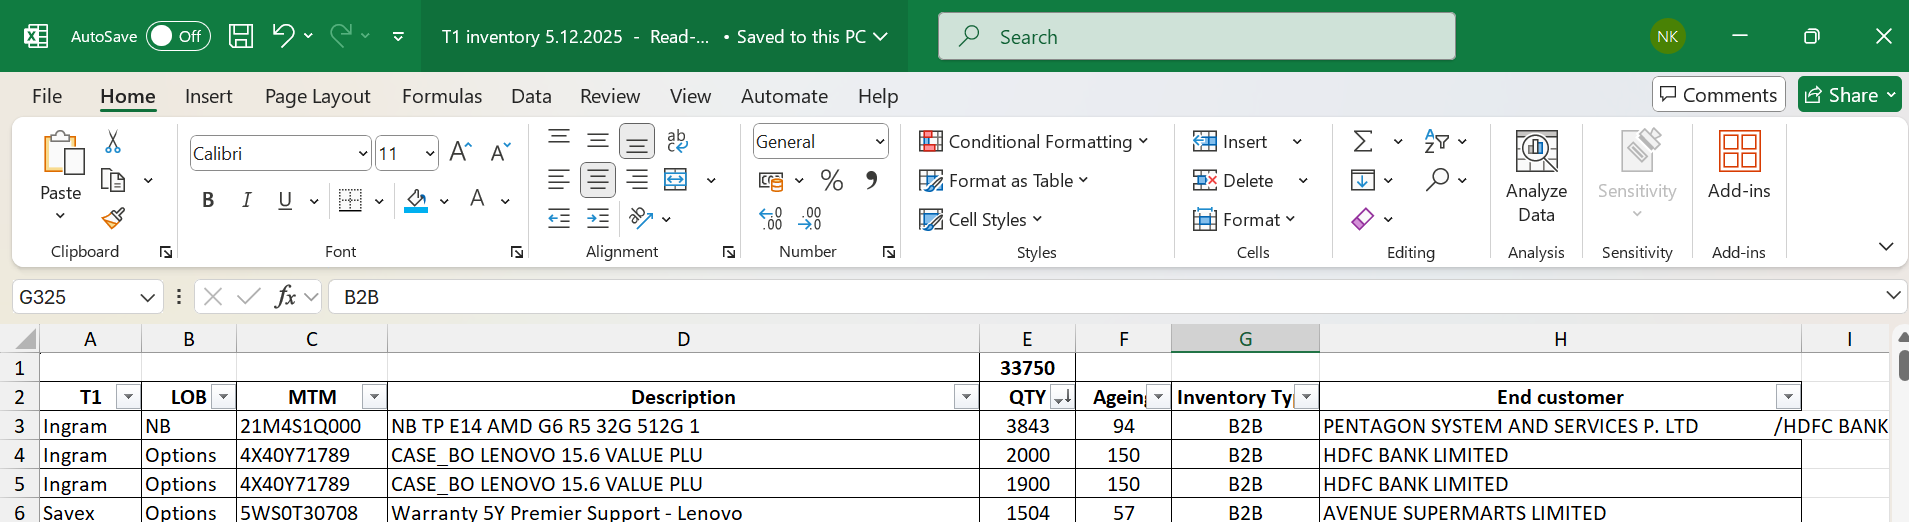
Task: Switch to the Data tab
Action: [531, 96]
